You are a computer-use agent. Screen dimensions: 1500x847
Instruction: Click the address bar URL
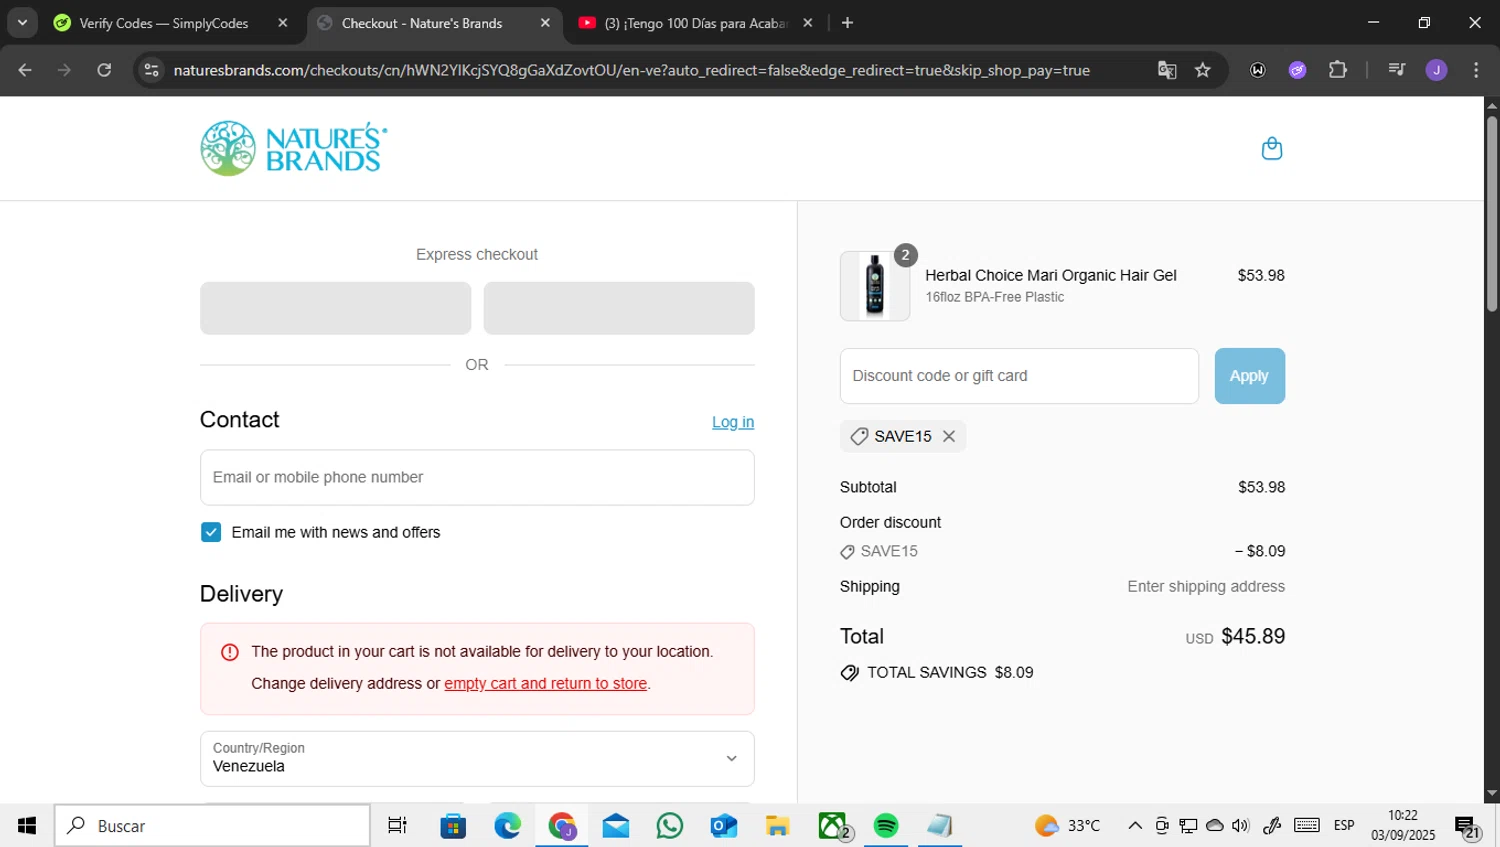(x=631, y=70)
